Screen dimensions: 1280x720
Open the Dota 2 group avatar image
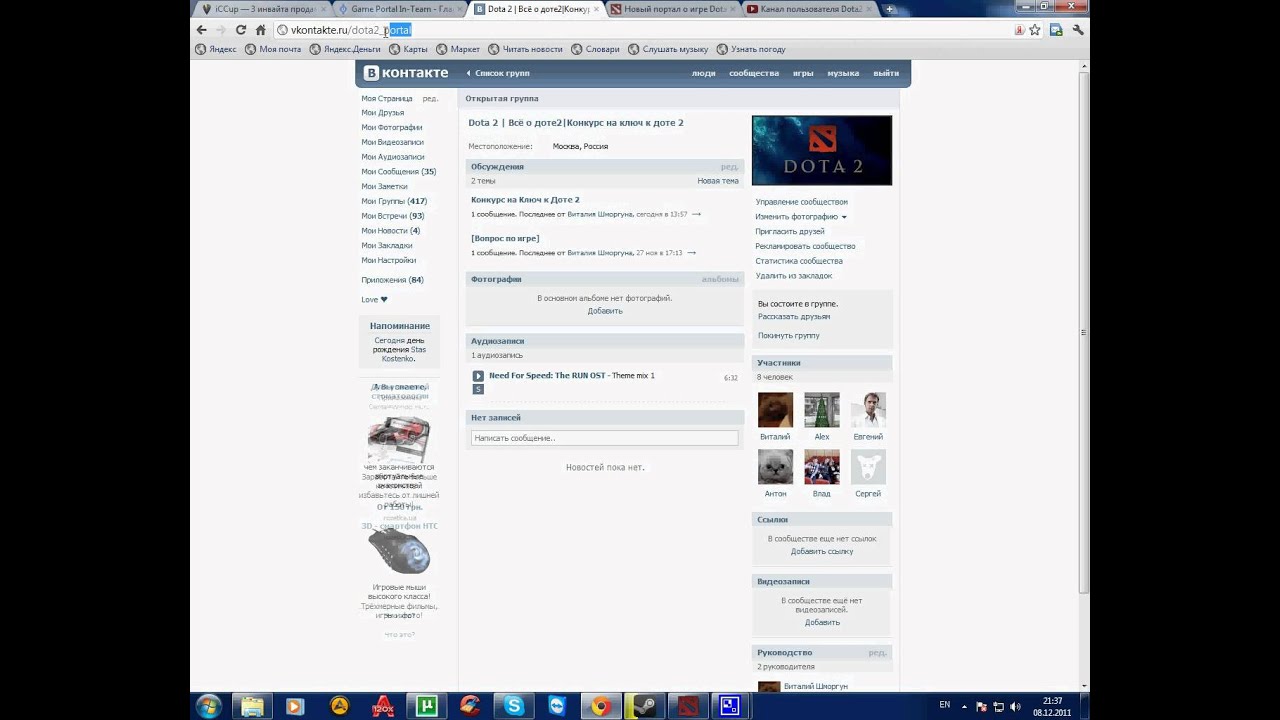(x=822, y=150)
